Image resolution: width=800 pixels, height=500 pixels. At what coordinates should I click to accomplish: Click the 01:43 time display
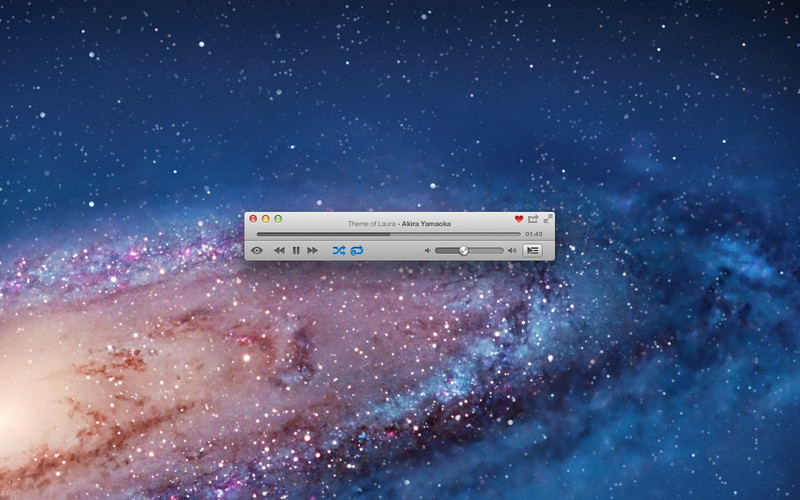(x=534, y=234)
